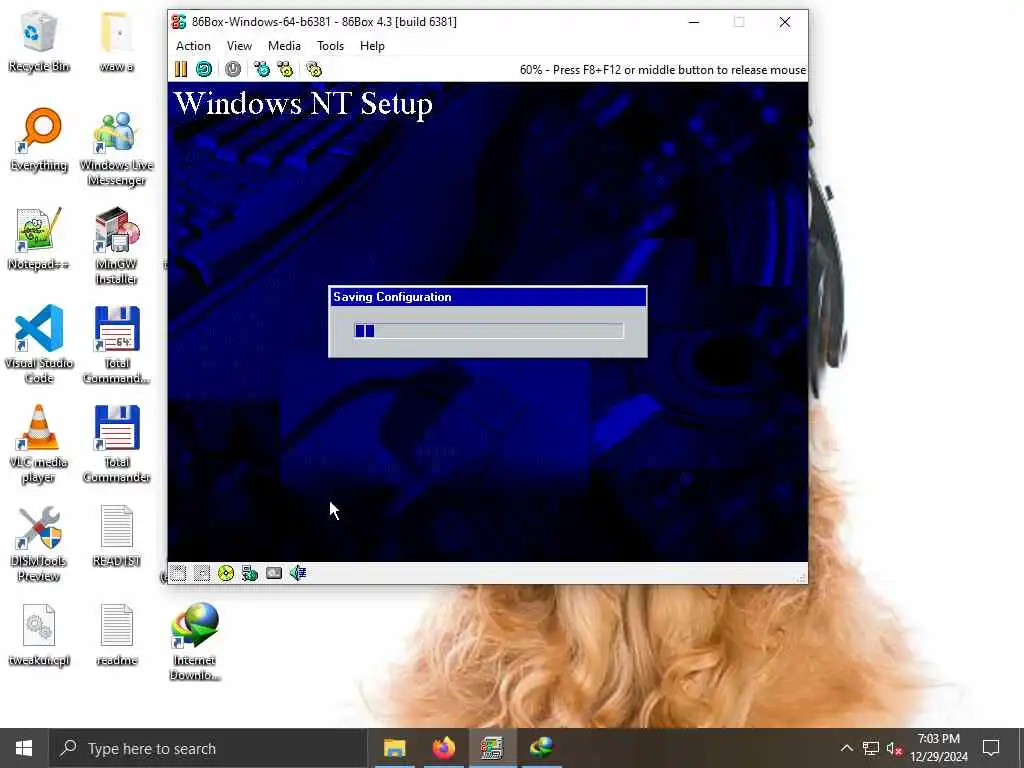Select DISM Tools Preview shortcut

click(x=39, y=543)
